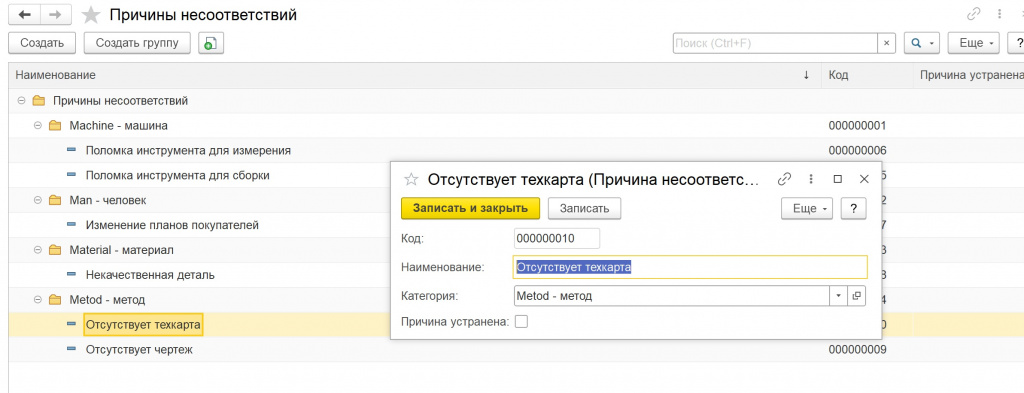The height and width of the screenshot is (393, 1024).
Task: Open the Категория field's linked item icon
Action: (857, 296)
